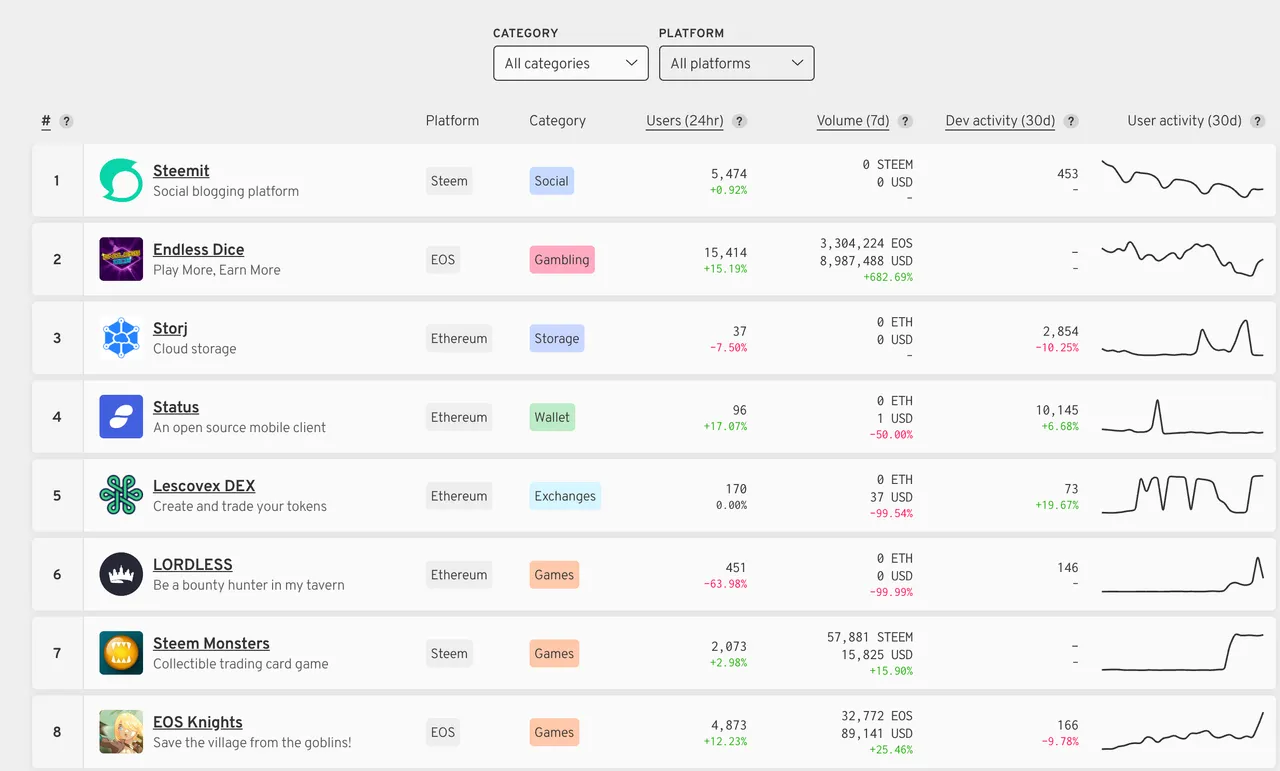Click Steem platform tag in Steemit row
The height and width of the screenshot is (771, 1280).
point(449,181)
